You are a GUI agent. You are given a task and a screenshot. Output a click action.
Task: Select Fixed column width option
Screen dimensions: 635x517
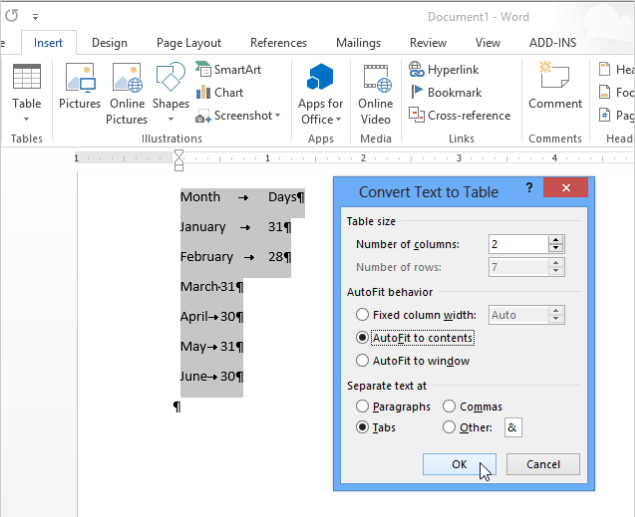pyautogui.click(x=363, y=315)
